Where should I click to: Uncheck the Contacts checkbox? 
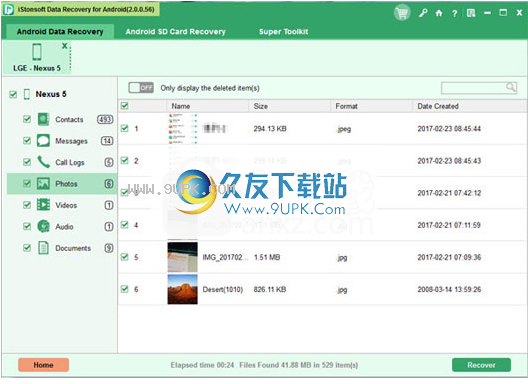click(x=27, y=119)
